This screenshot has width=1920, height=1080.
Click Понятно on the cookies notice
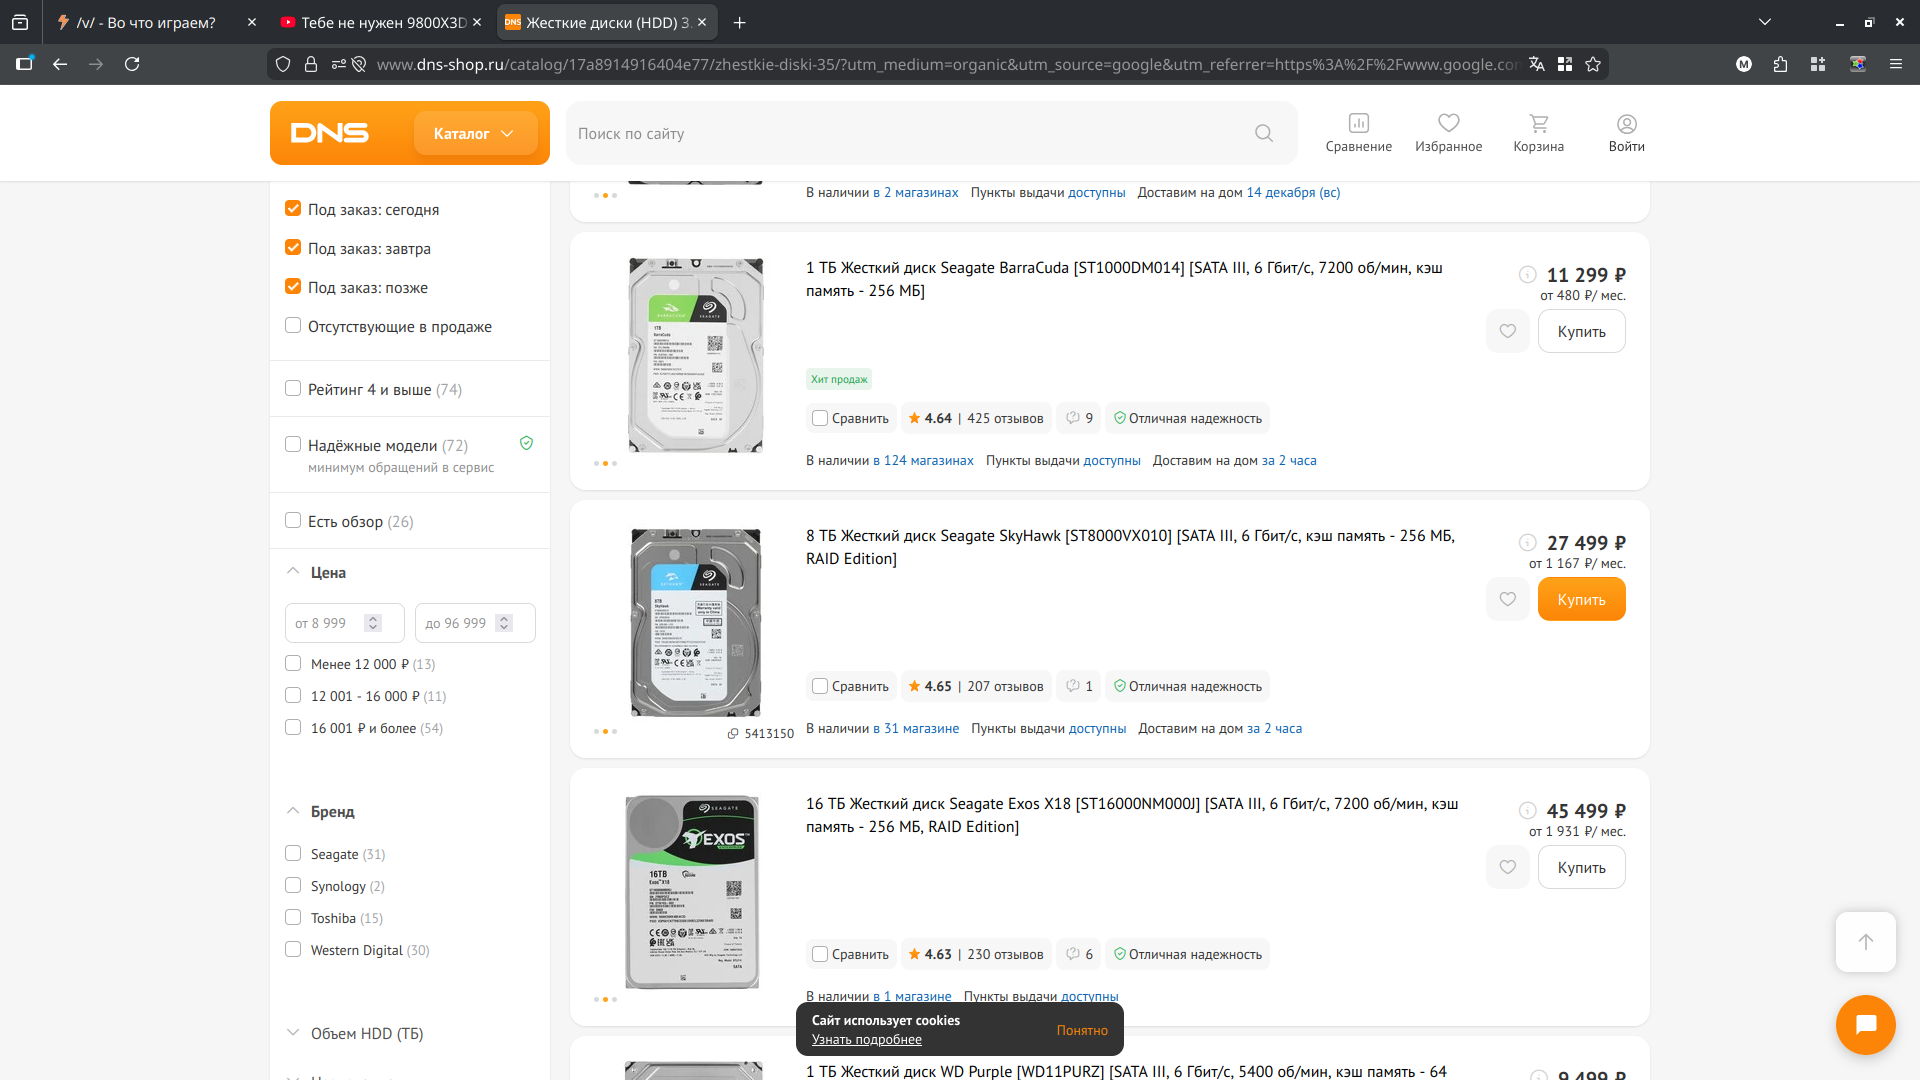pyautogui.click(x=1082, y=1030)
